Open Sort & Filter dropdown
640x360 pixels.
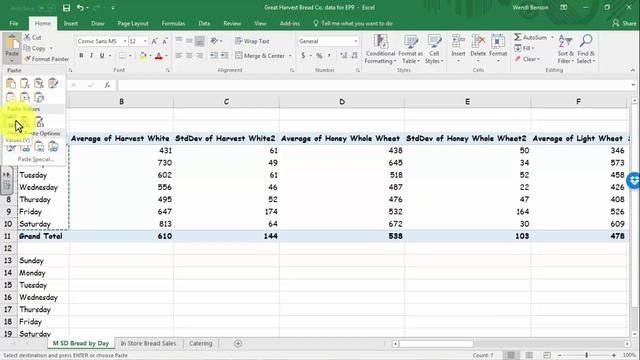[565, 49]
